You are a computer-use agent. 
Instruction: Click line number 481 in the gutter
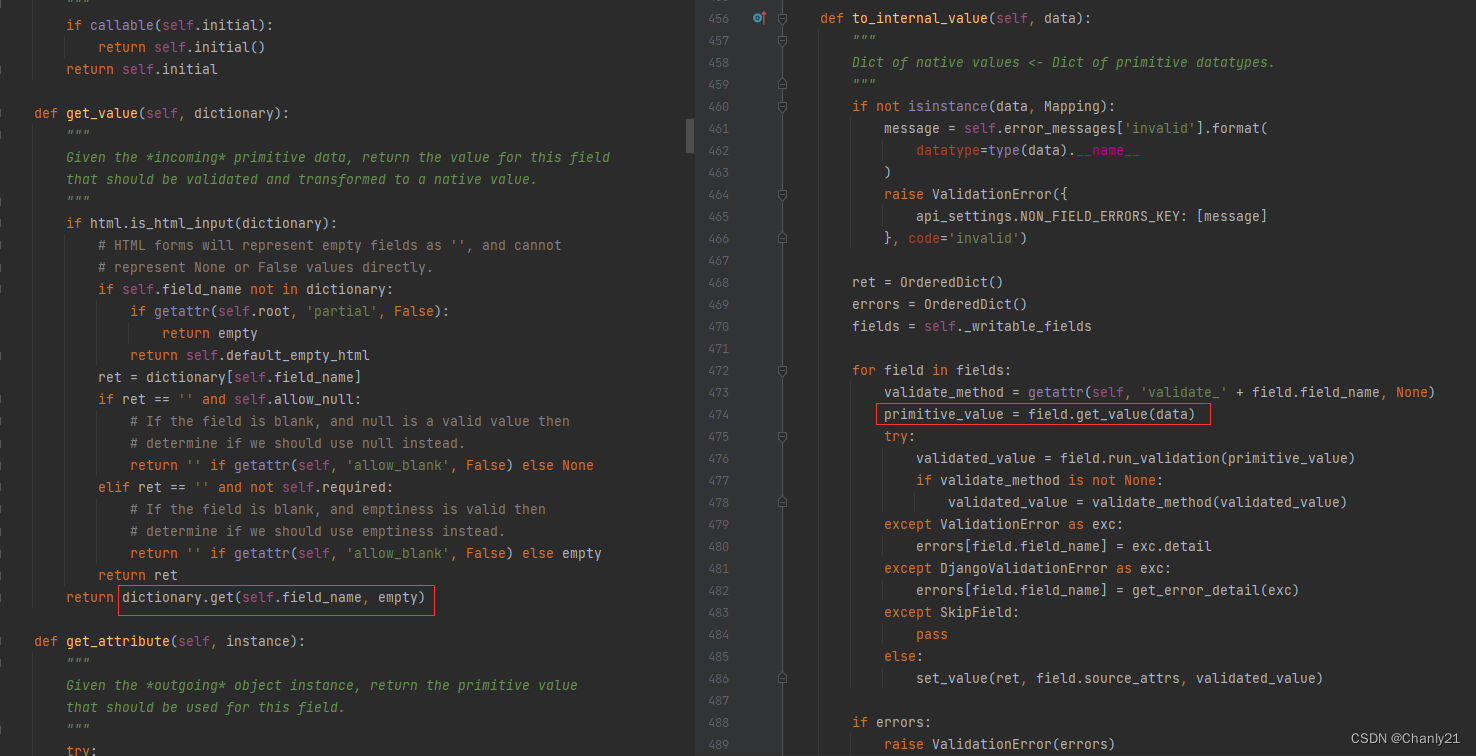tap(718, 568)
